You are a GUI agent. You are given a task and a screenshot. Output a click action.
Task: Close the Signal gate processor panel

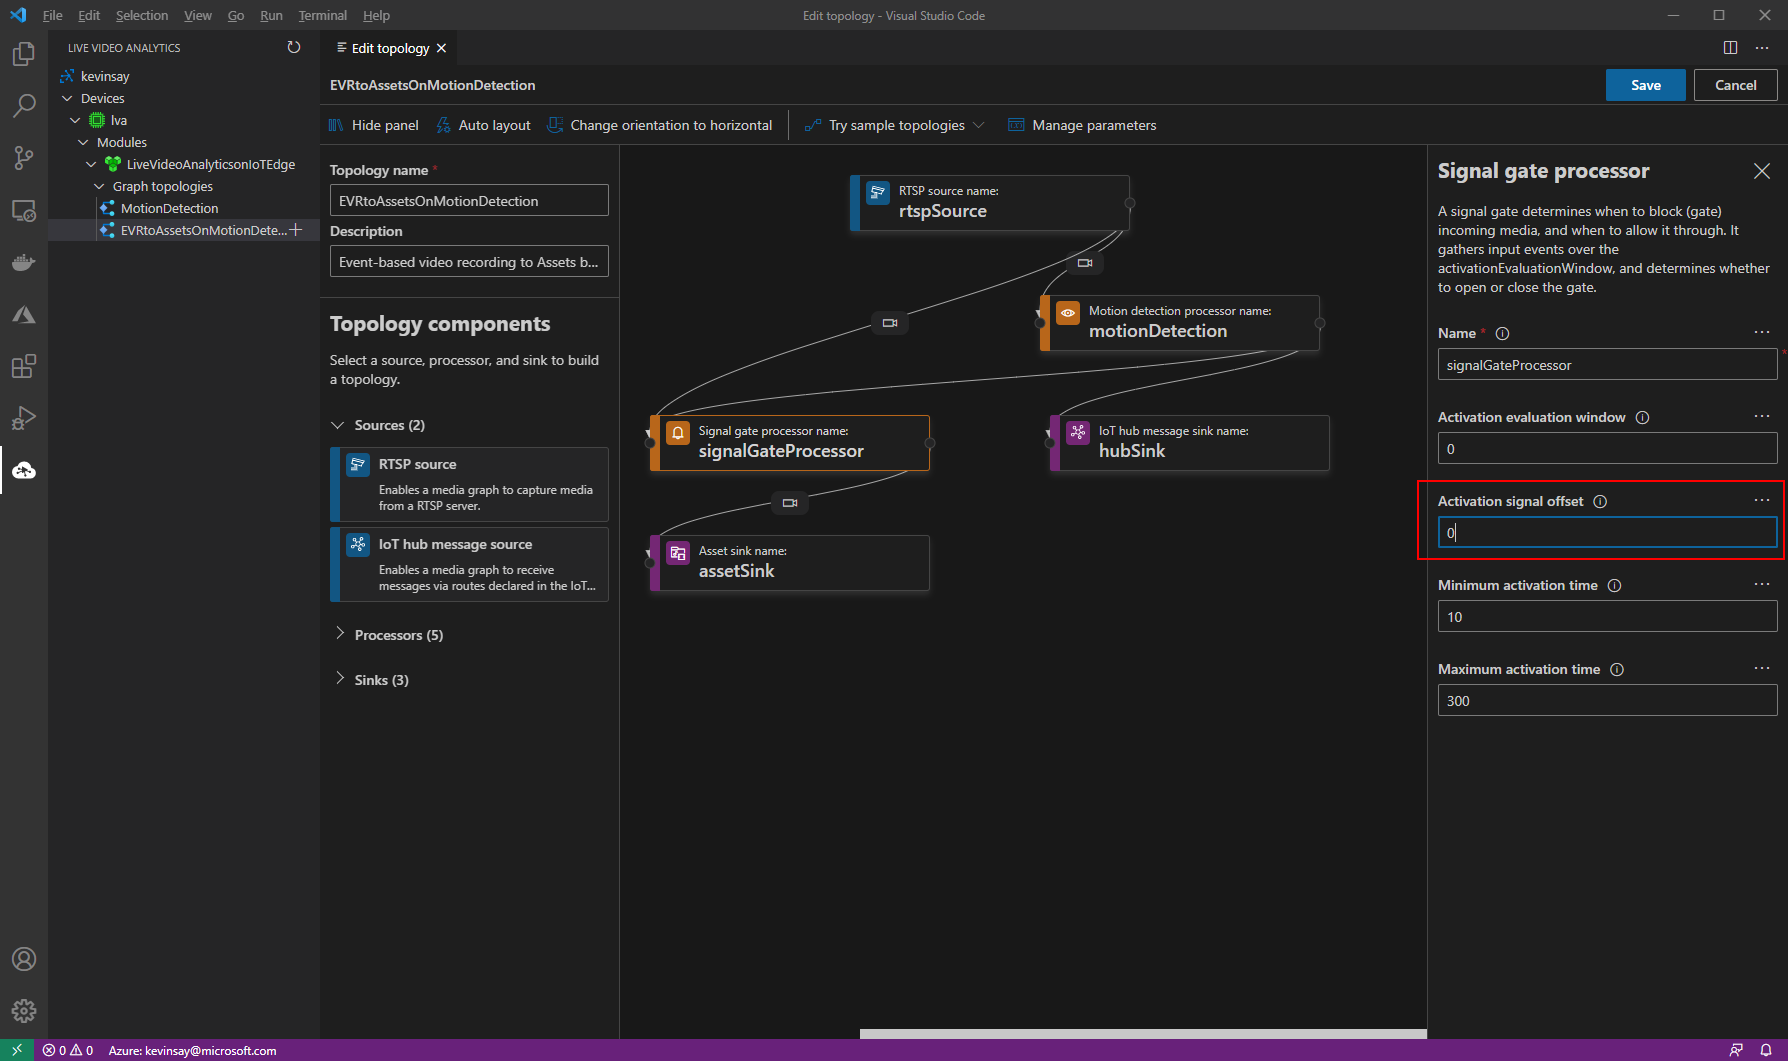point(1762,171)
